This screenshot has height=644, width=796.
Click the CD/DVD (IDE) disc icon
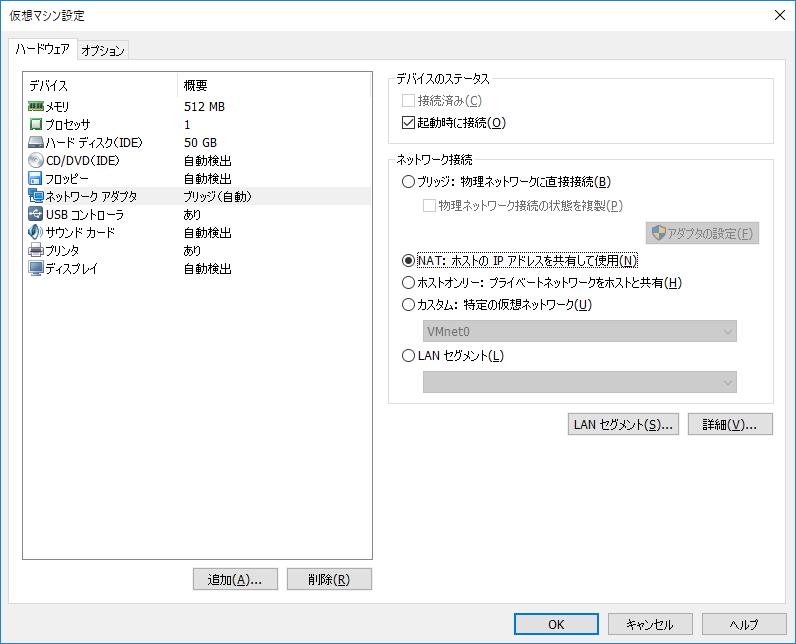tap(36, 160)
